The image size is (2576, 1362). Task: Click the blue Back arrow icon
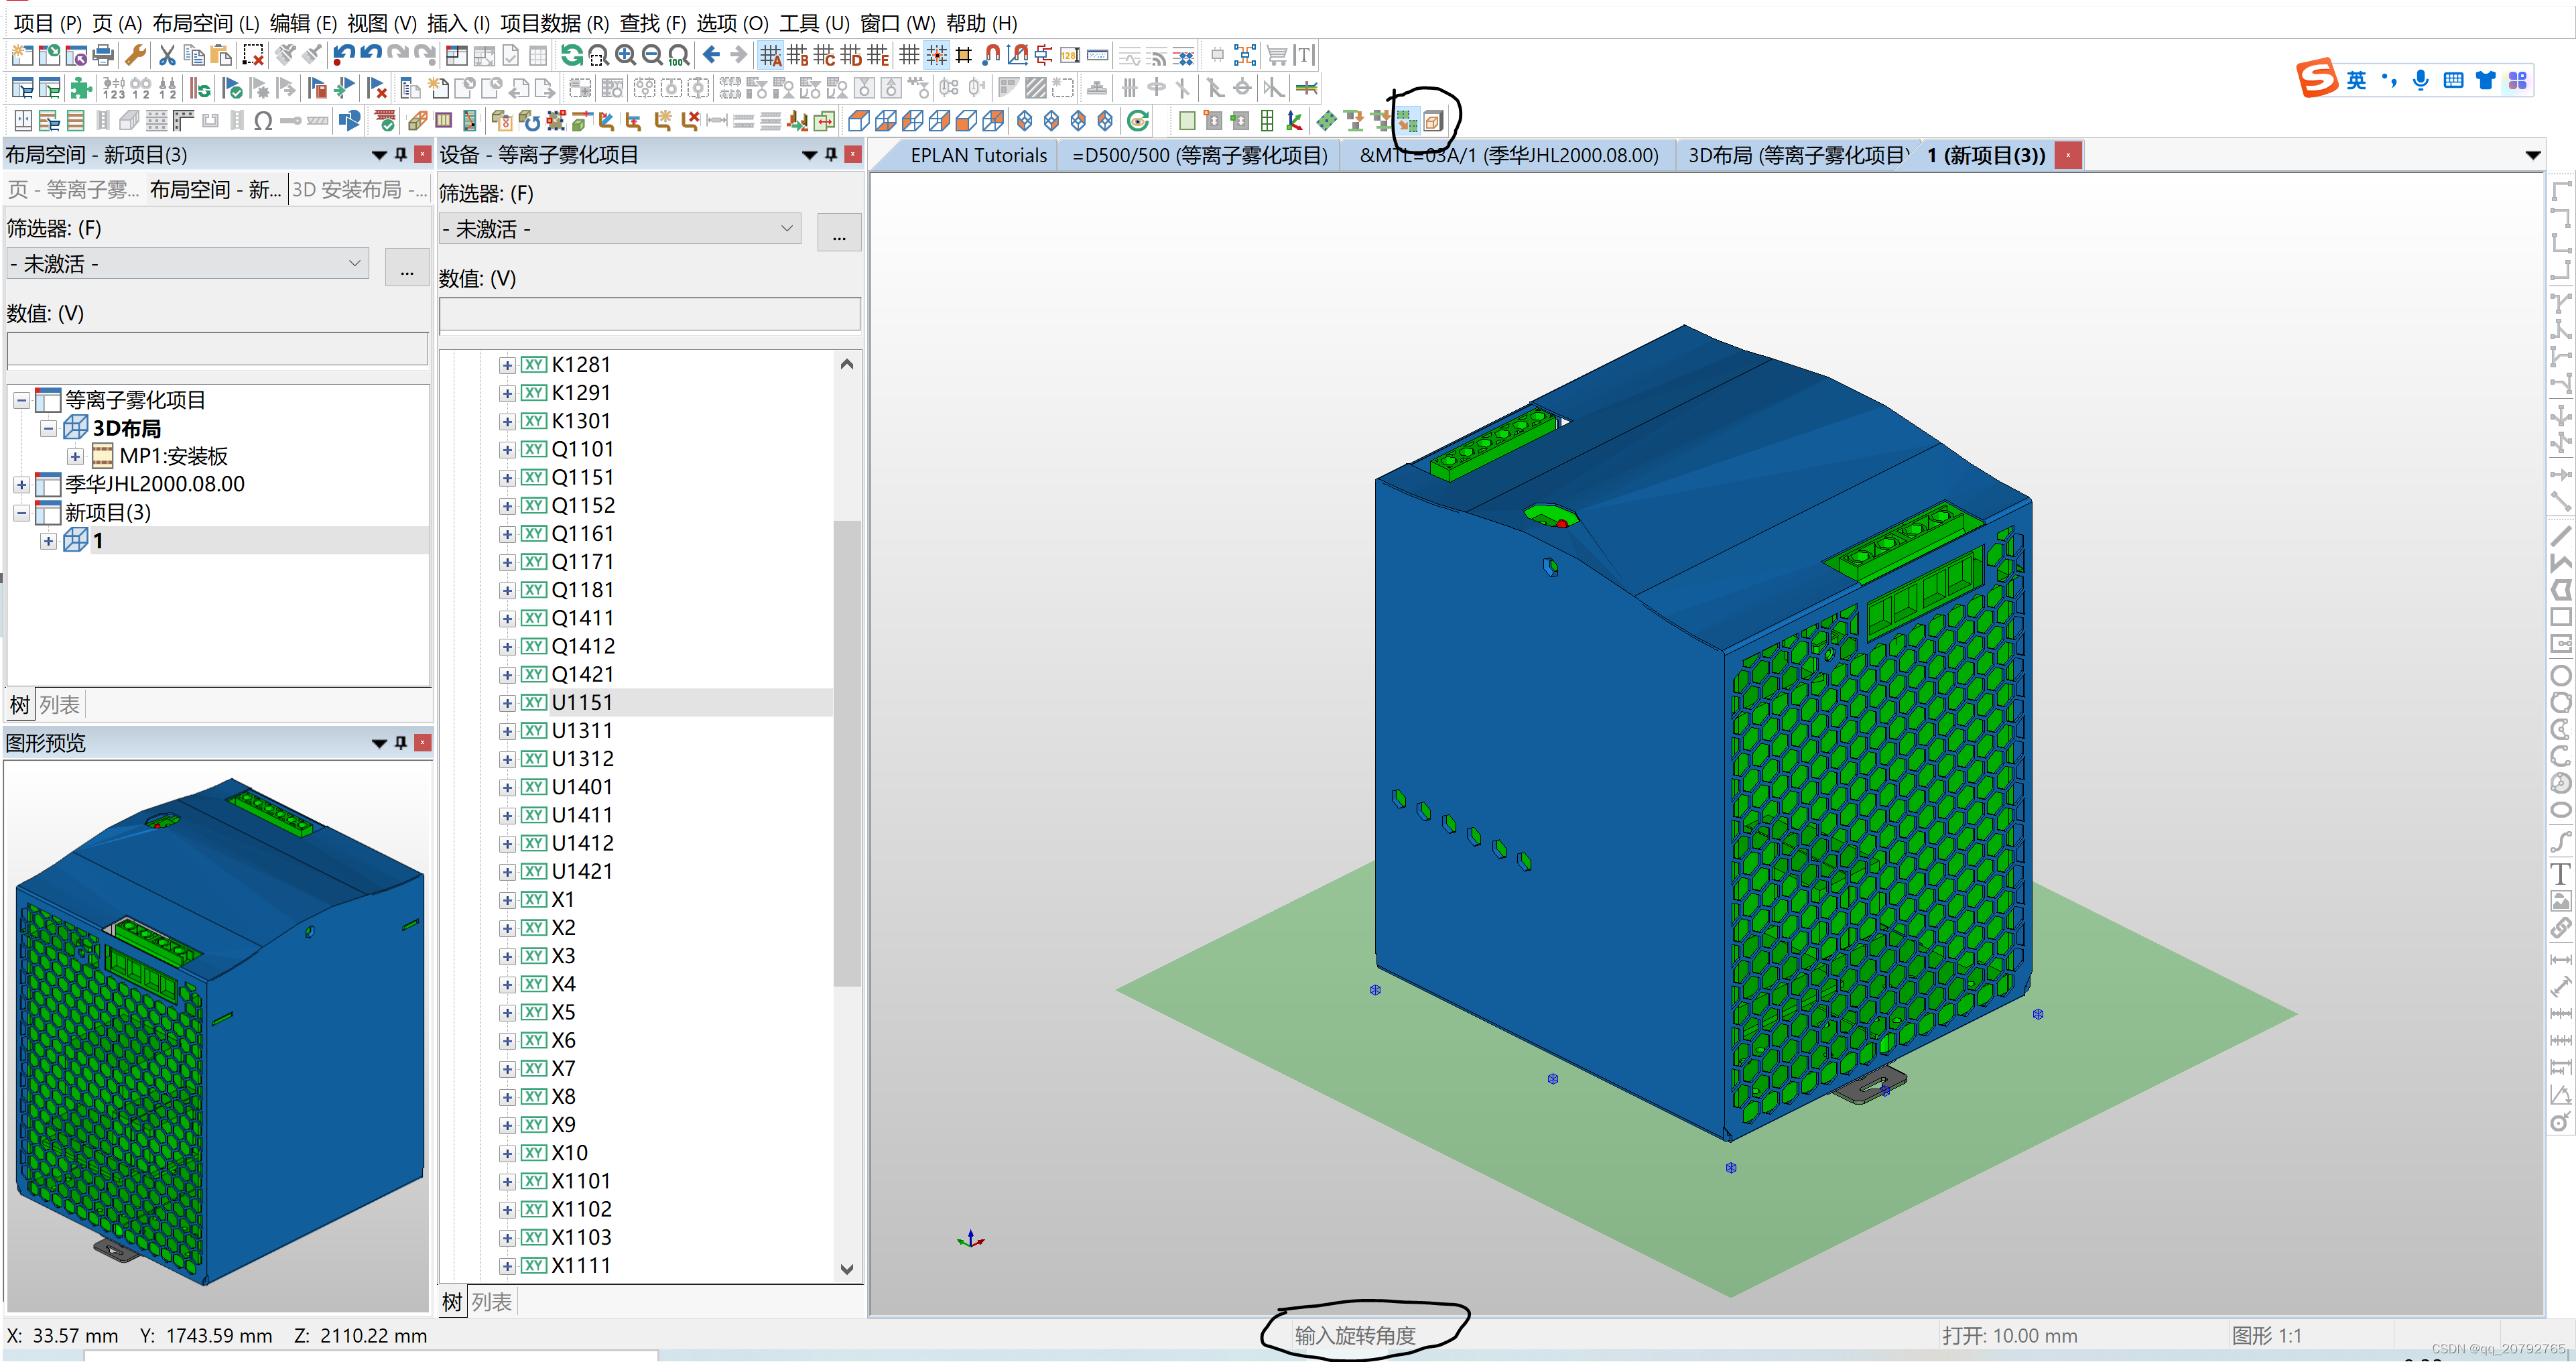(711, 55)
